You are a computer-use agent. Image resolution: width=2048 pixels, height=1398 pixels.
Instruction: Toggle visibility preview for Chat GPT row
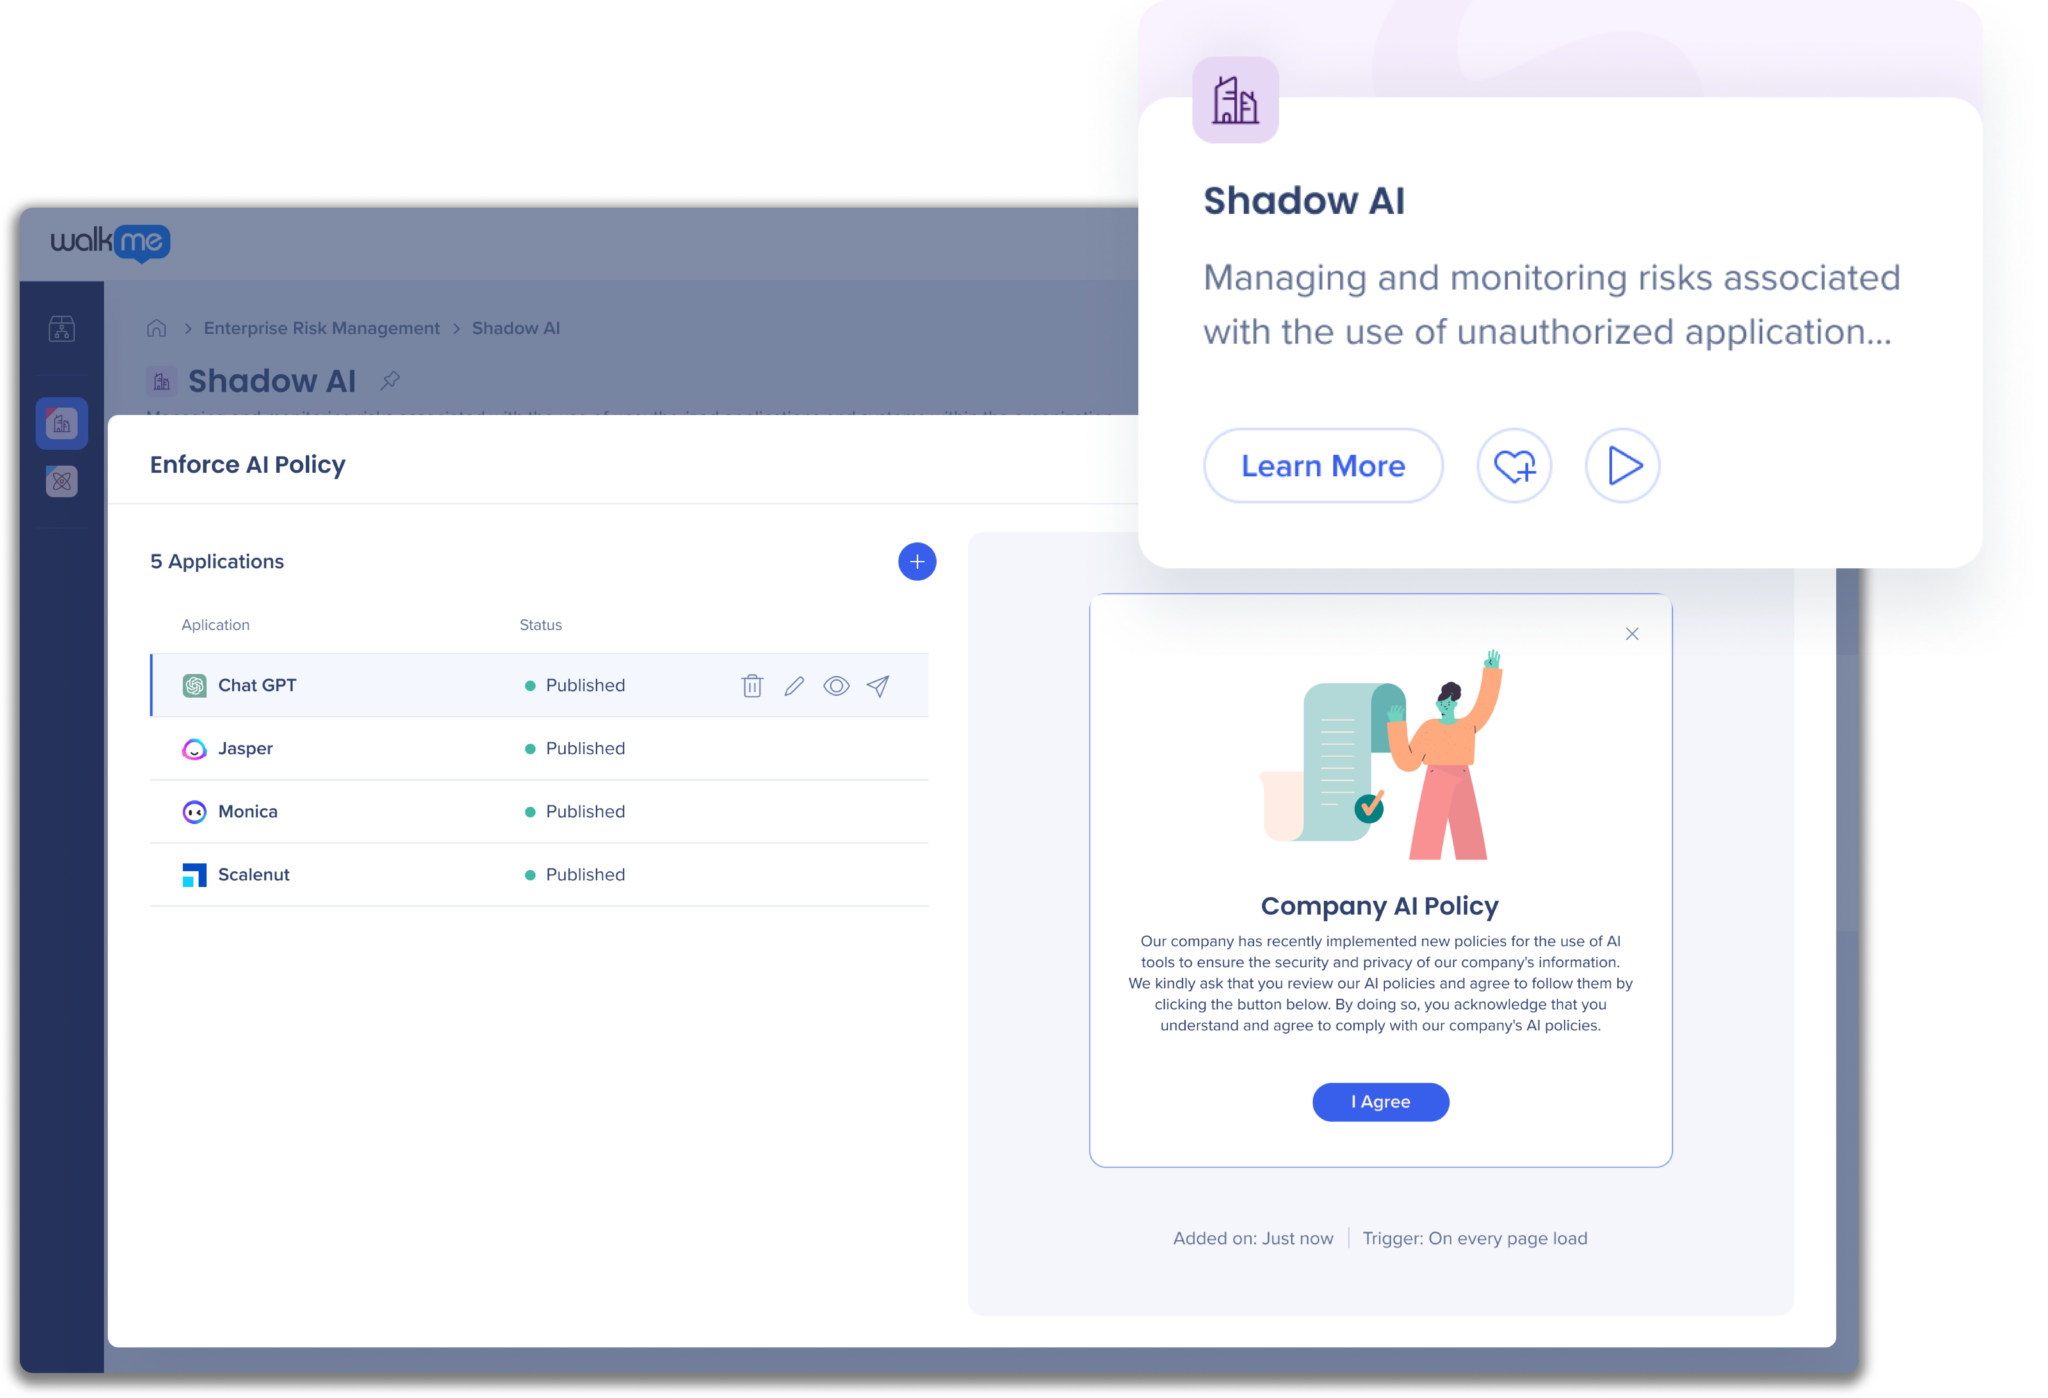click(x=836, y=686)
